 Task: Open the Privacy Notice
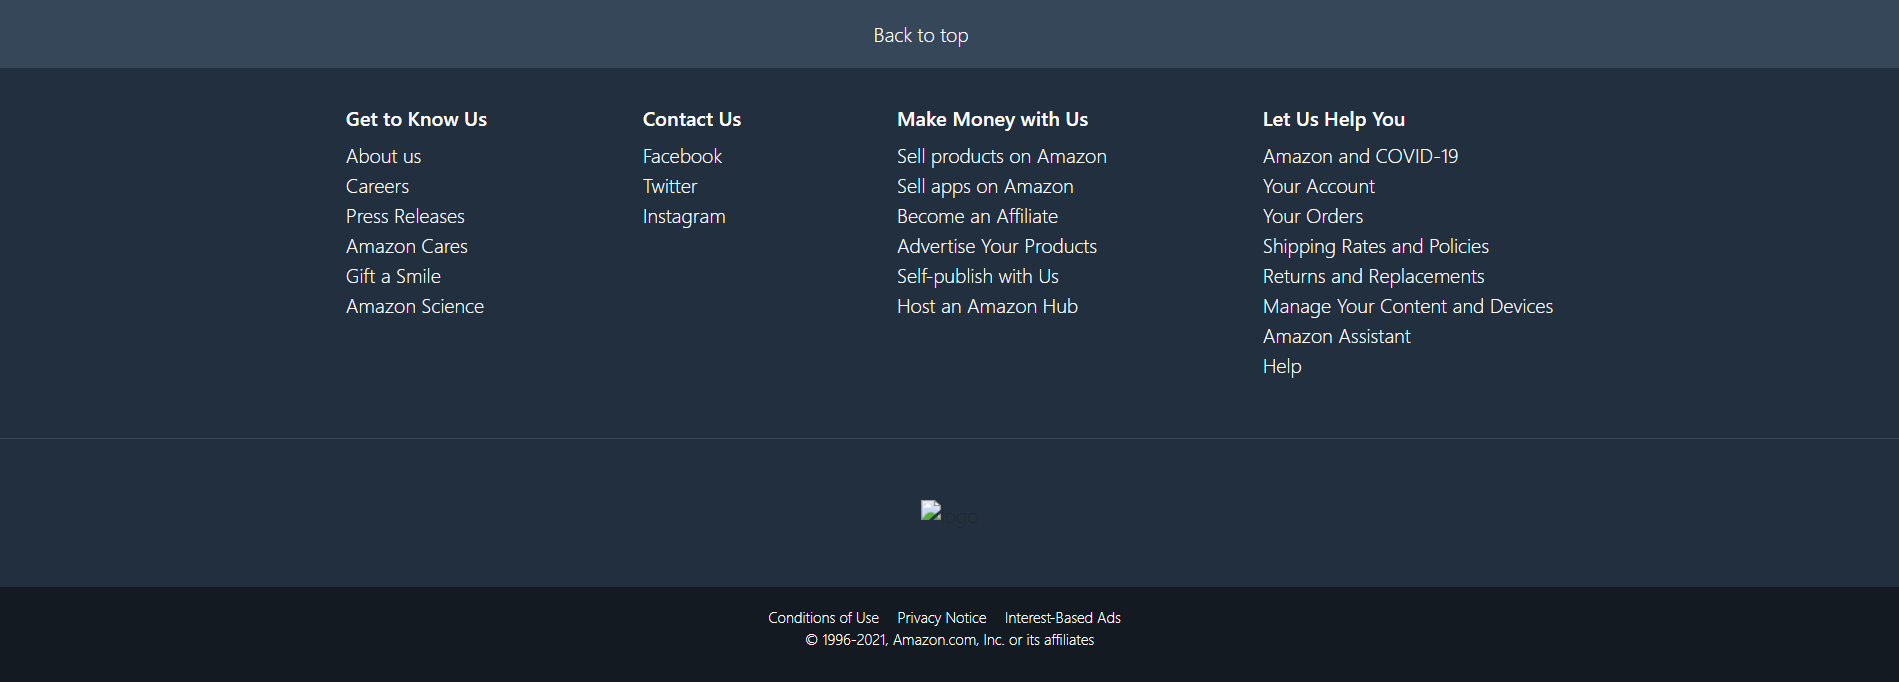point(941,617)
